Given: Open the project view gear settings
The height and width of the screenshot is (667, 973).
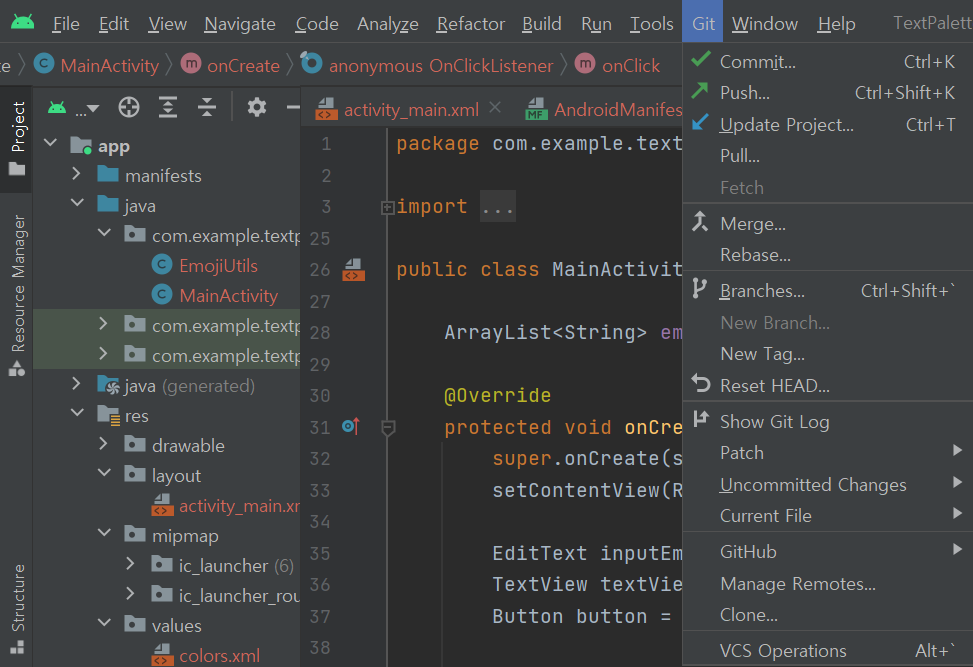Looking at the screenshot, I should [257, 107].
